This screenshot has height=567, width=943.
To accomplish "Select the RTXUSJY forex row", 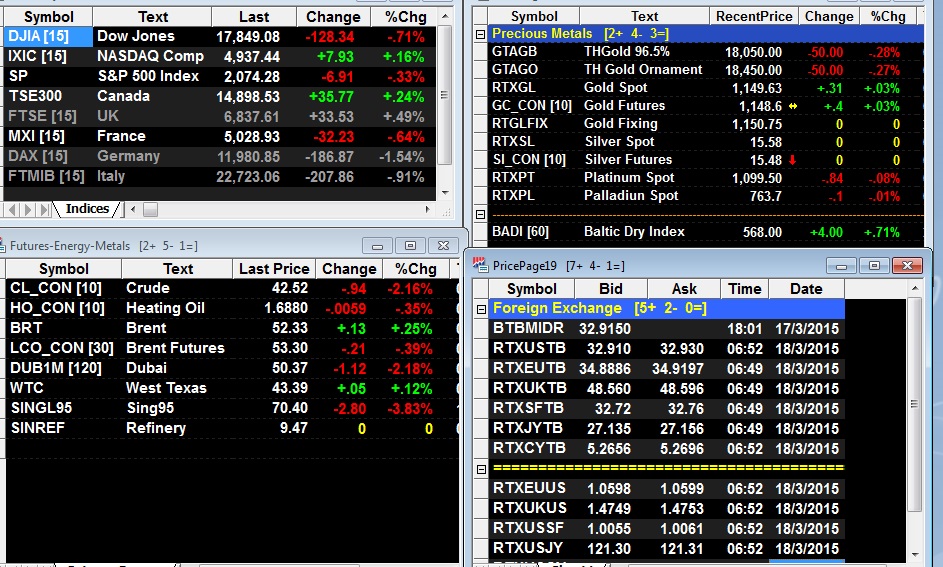I will coord(667,548).
